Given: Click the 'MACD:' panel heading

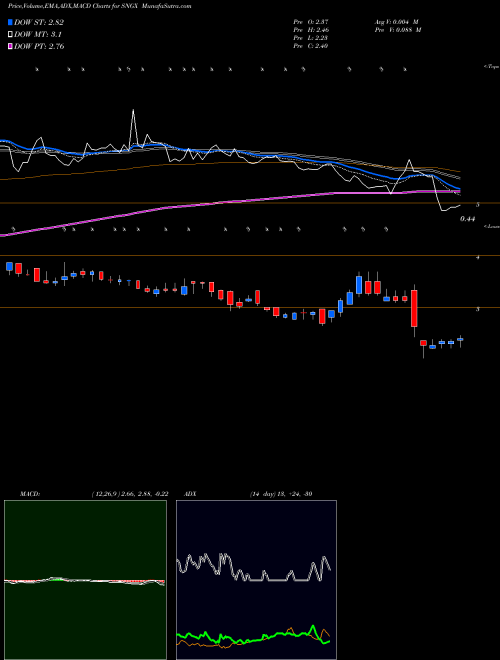Looking at the screenshot, I should point(30,494).
